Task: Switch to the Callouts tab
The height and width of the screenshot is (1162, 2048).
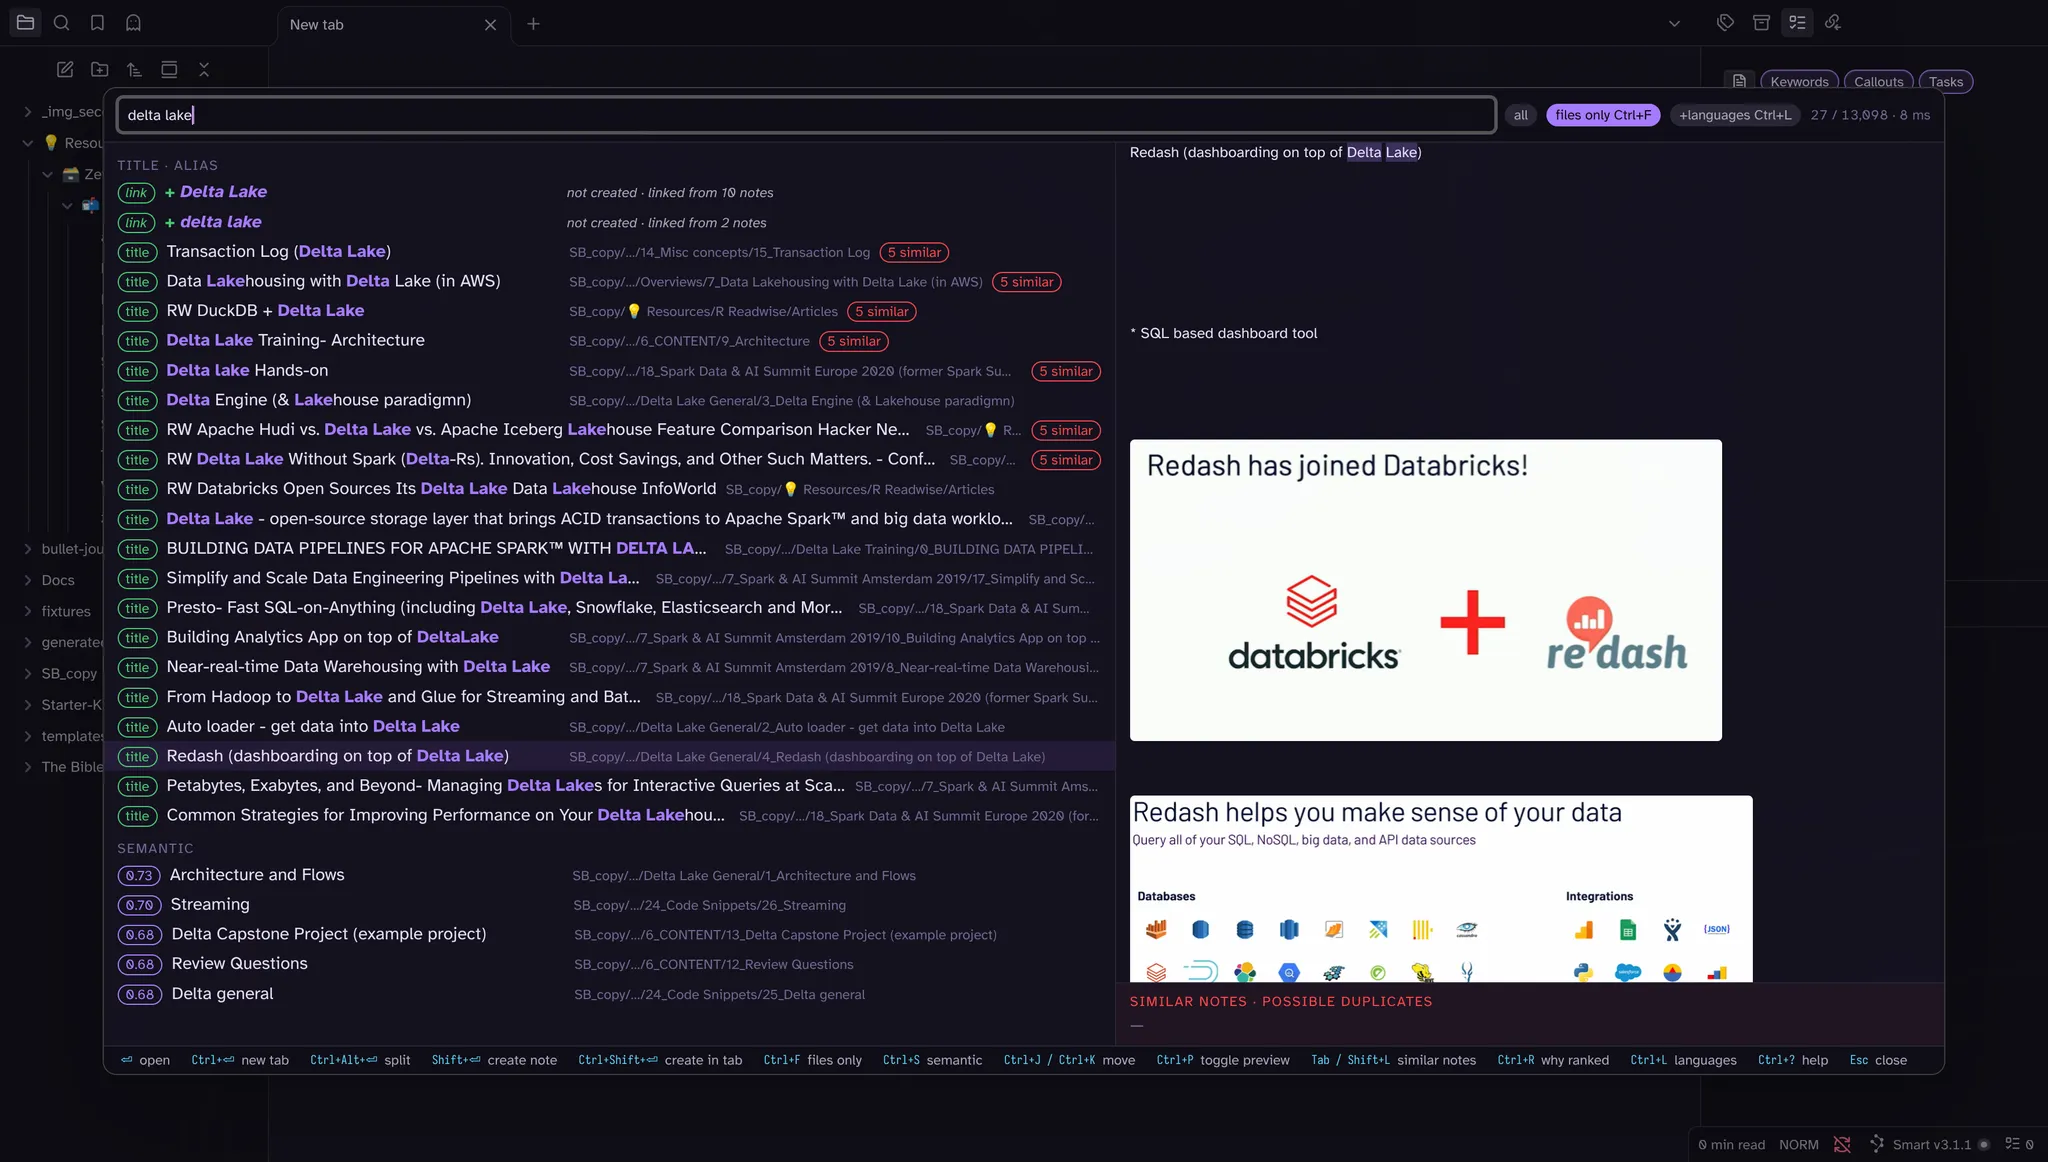Action: [x=1878, y=82]
